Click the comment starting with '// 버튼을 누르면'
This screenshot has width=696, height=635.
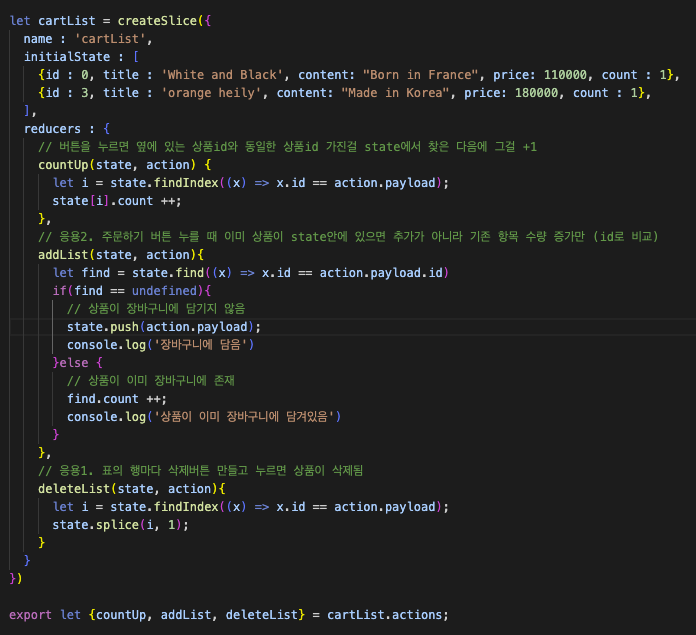coord(287,147)
